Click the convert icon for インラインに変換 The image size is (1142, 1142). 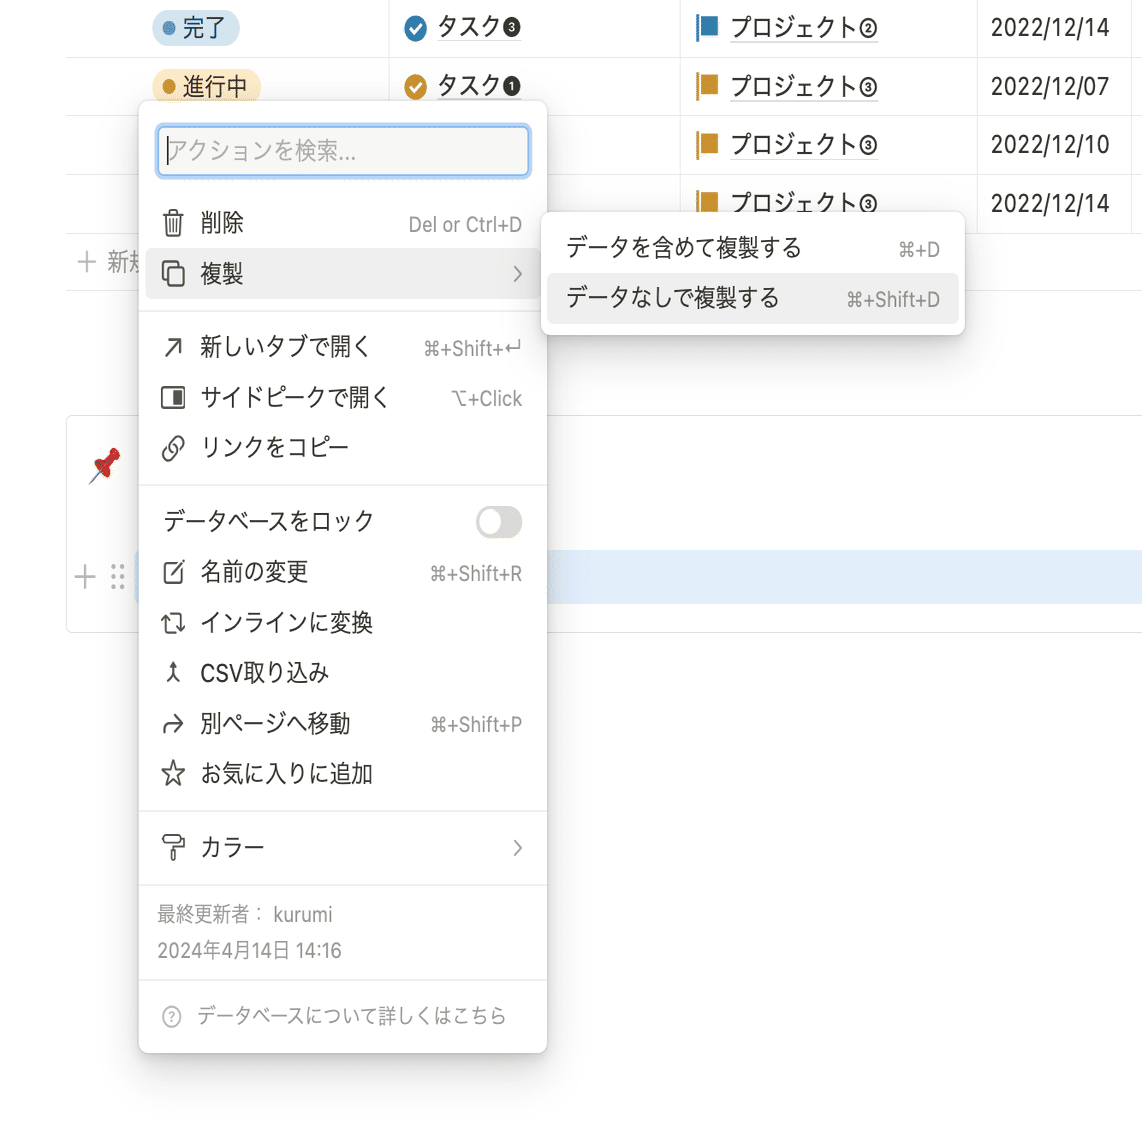click(173, 623)
